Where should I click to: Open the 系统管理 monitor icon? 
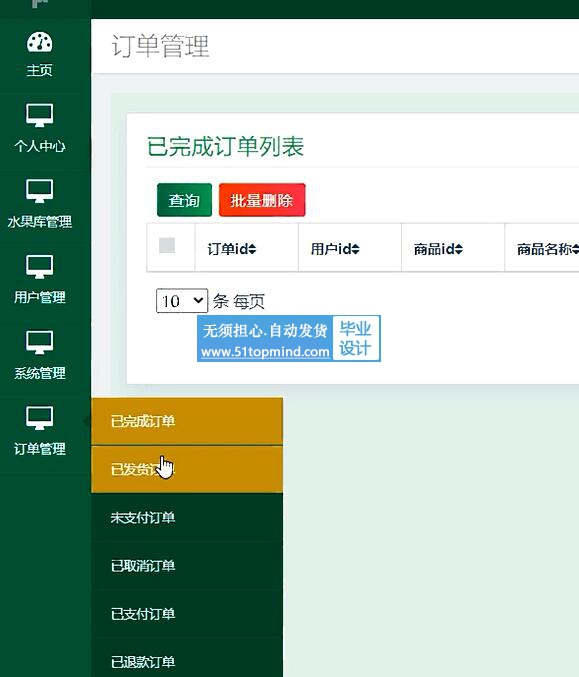click(x=39, y=342)
